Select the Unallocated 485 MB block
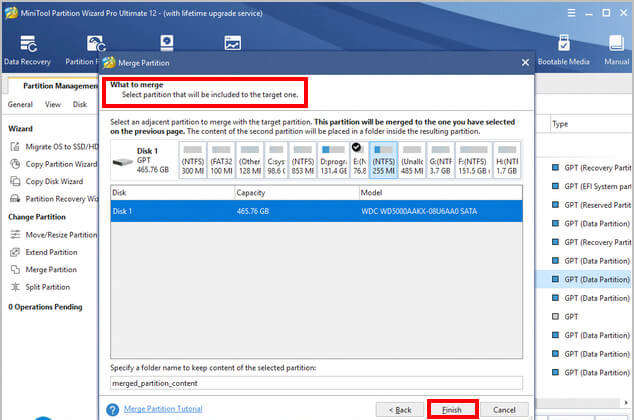Screen dimensions: 634x420 point(412,160)
